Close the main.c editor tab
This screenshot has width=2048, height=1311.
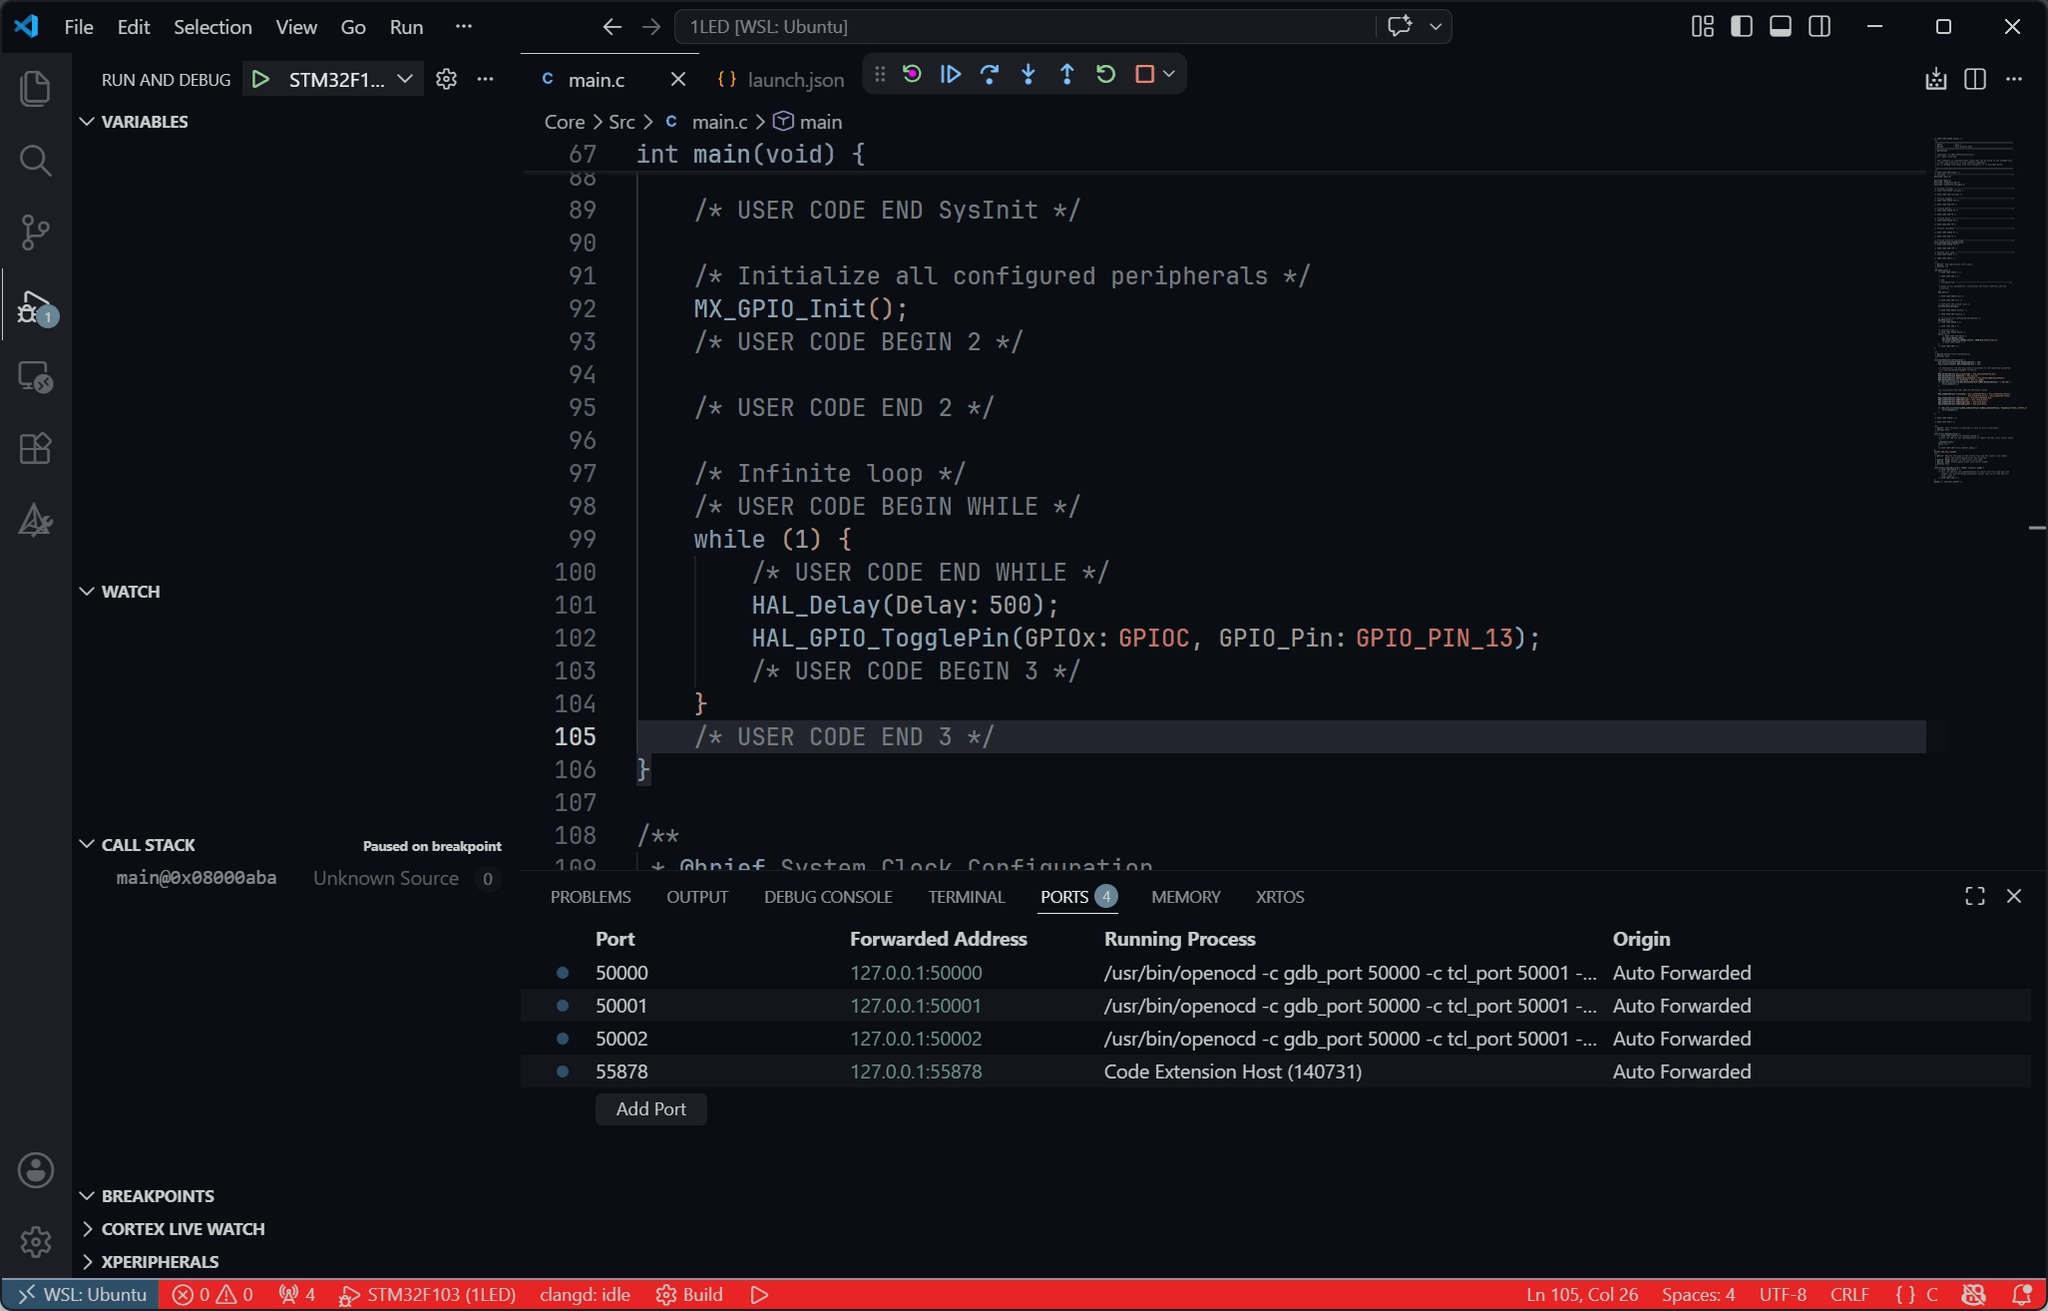677,79
